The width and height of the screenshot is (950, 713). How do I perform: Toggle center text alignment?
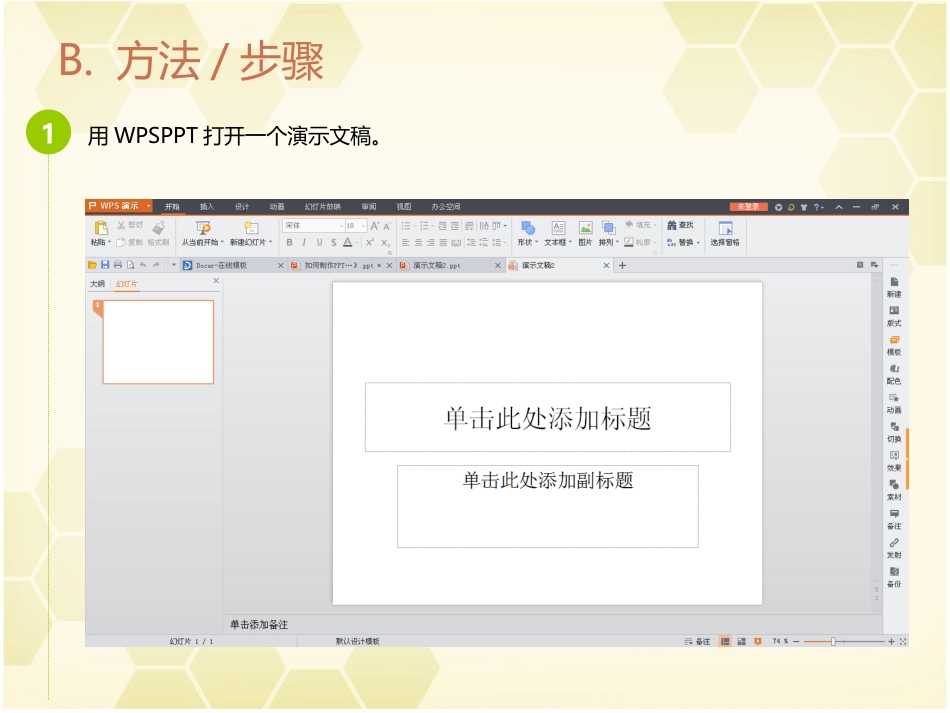tap(419, 242)
